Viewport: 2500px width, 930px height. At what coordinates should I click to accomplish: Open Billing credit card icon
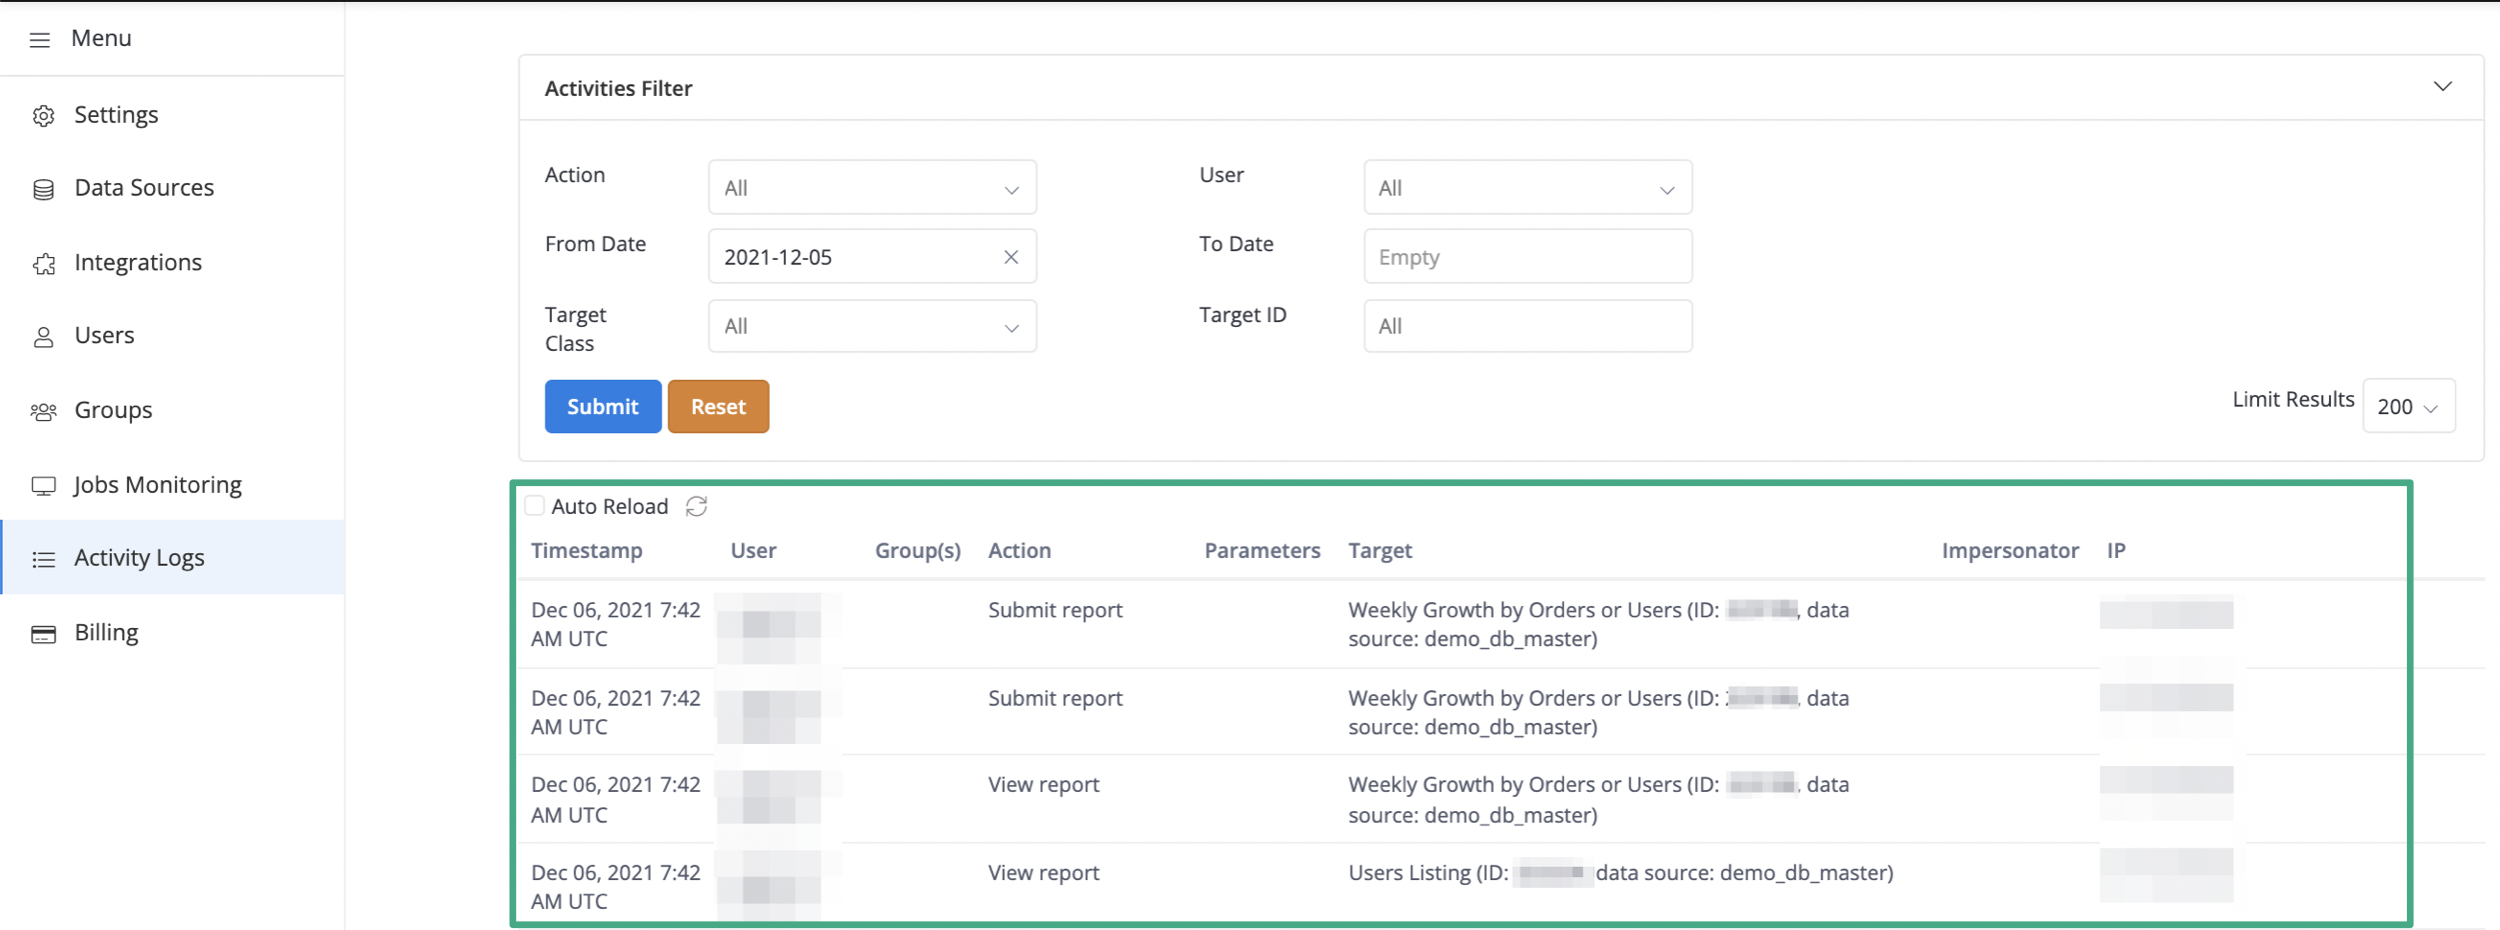coord(43,634)
